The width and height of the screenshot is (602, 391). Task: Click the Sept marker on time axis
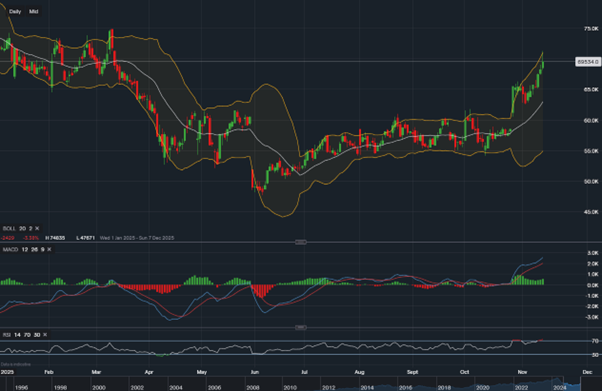click(x=412, y=372)
